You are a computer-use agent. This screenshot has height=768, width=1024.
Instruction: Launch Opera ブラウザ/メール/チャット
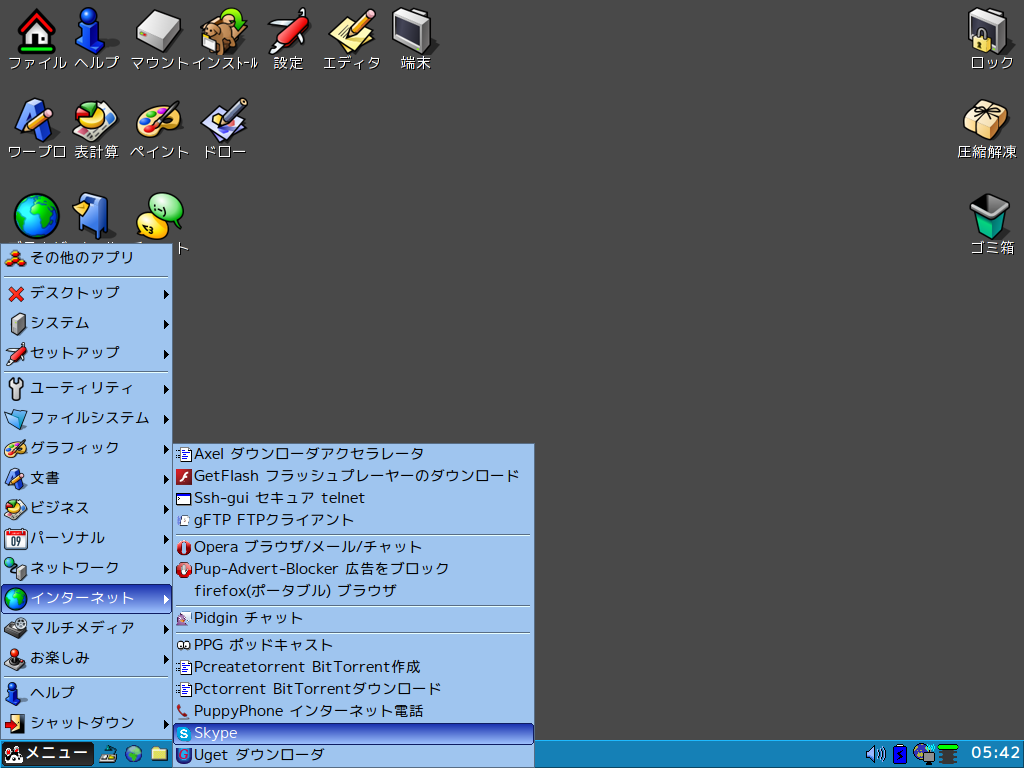click(x=353, y=547)
